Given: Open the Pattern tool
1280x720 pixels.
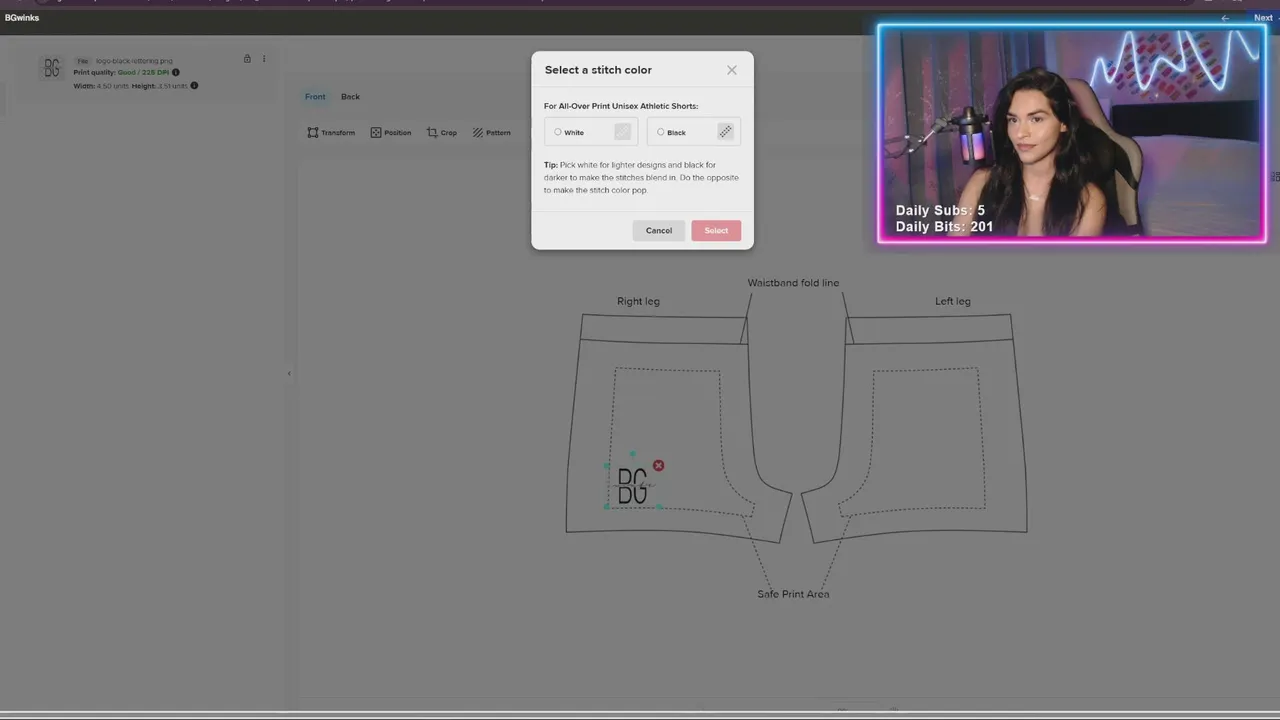Looking at the screenshot, I should [x=492, y=132].
